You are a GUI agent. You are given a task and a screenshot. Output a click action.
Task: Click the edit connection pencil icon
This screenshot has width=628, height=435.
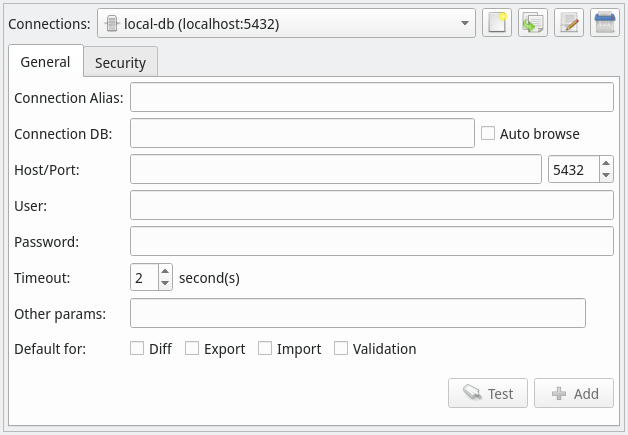tap(569, 23)
